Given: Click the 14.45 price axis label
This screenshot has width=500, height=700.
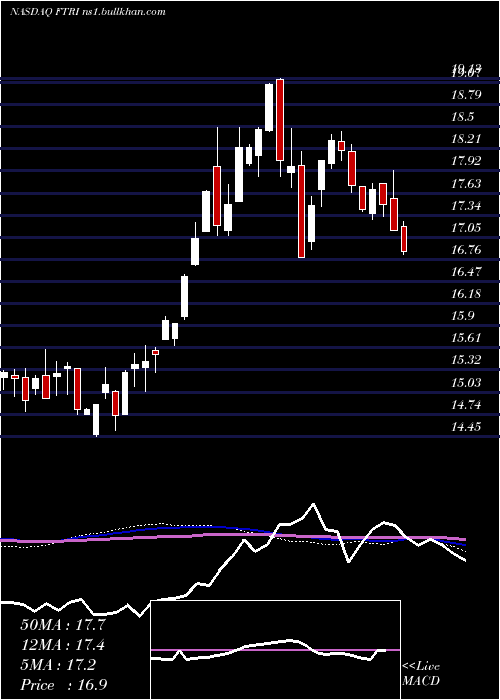Looking at the screenshot, I should (x=467, y=427).
